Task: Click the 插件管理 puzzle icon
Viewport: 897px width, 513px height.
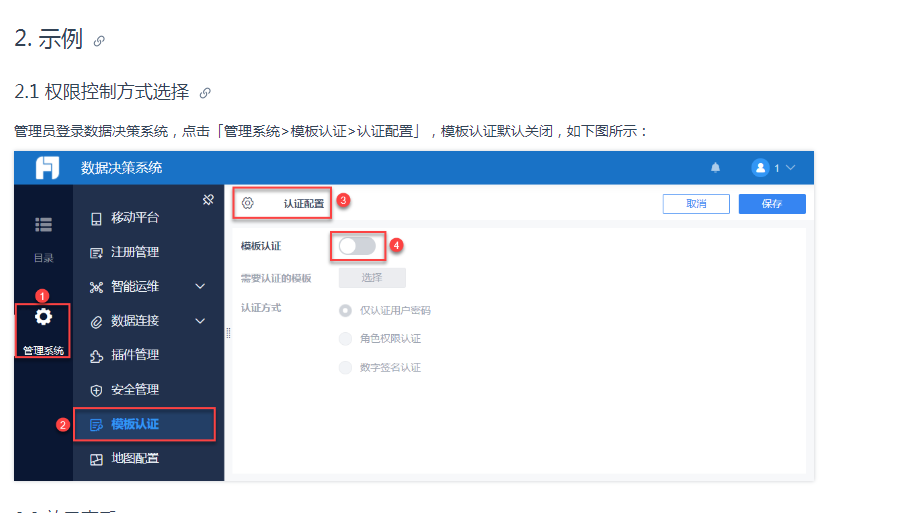Action: pos(96,356)
